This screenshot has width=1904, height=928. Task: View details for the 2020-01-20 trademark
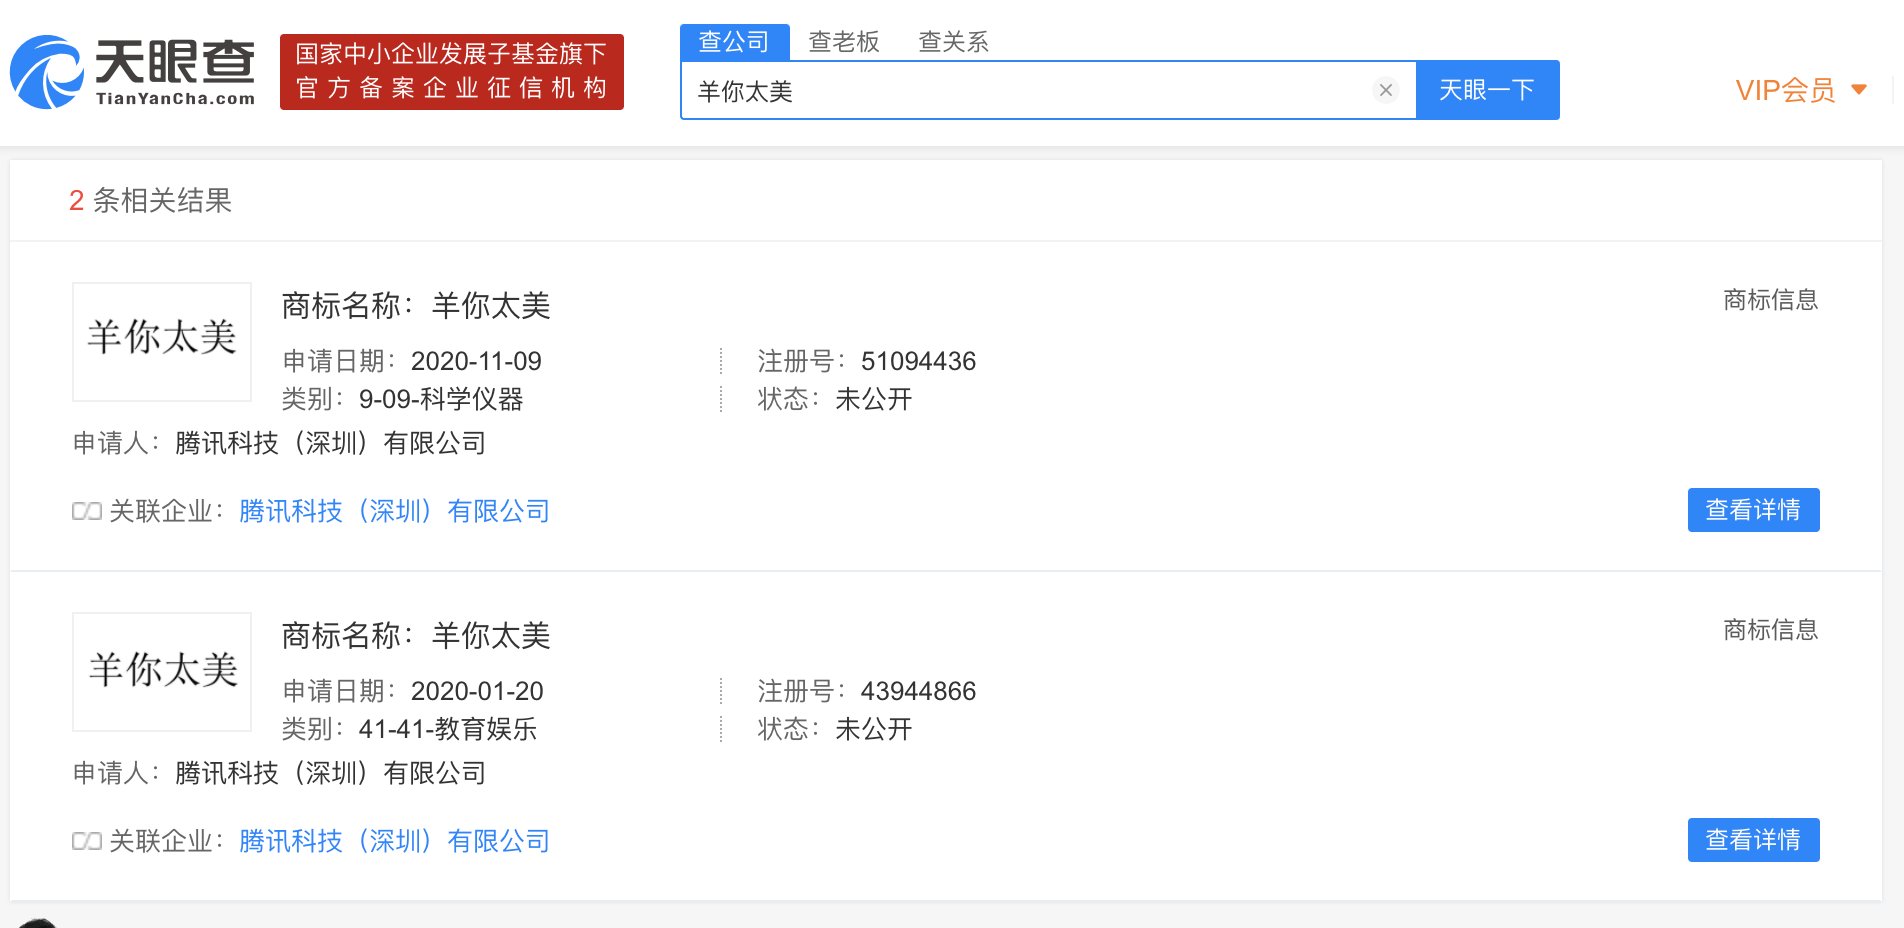[x=1753, y=840]
